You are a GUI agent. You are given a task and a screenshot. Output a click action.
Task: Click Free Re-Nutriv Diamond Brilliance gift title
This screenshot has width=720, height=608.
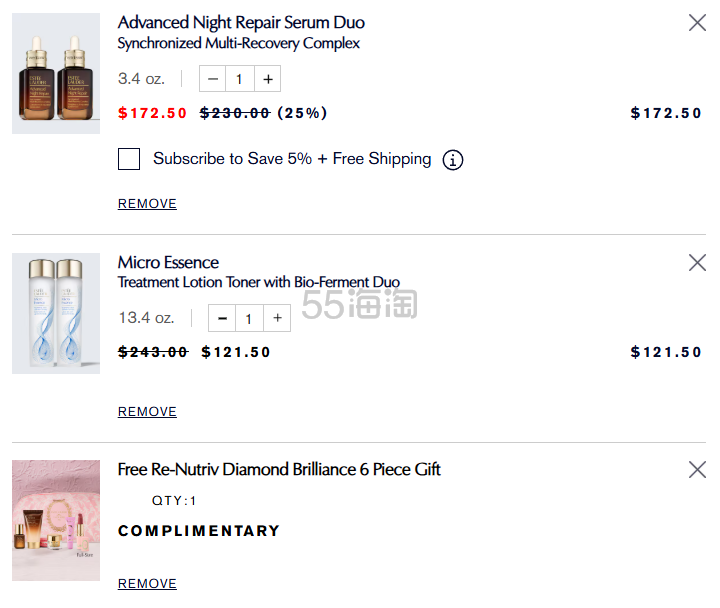tap(279, 470)
